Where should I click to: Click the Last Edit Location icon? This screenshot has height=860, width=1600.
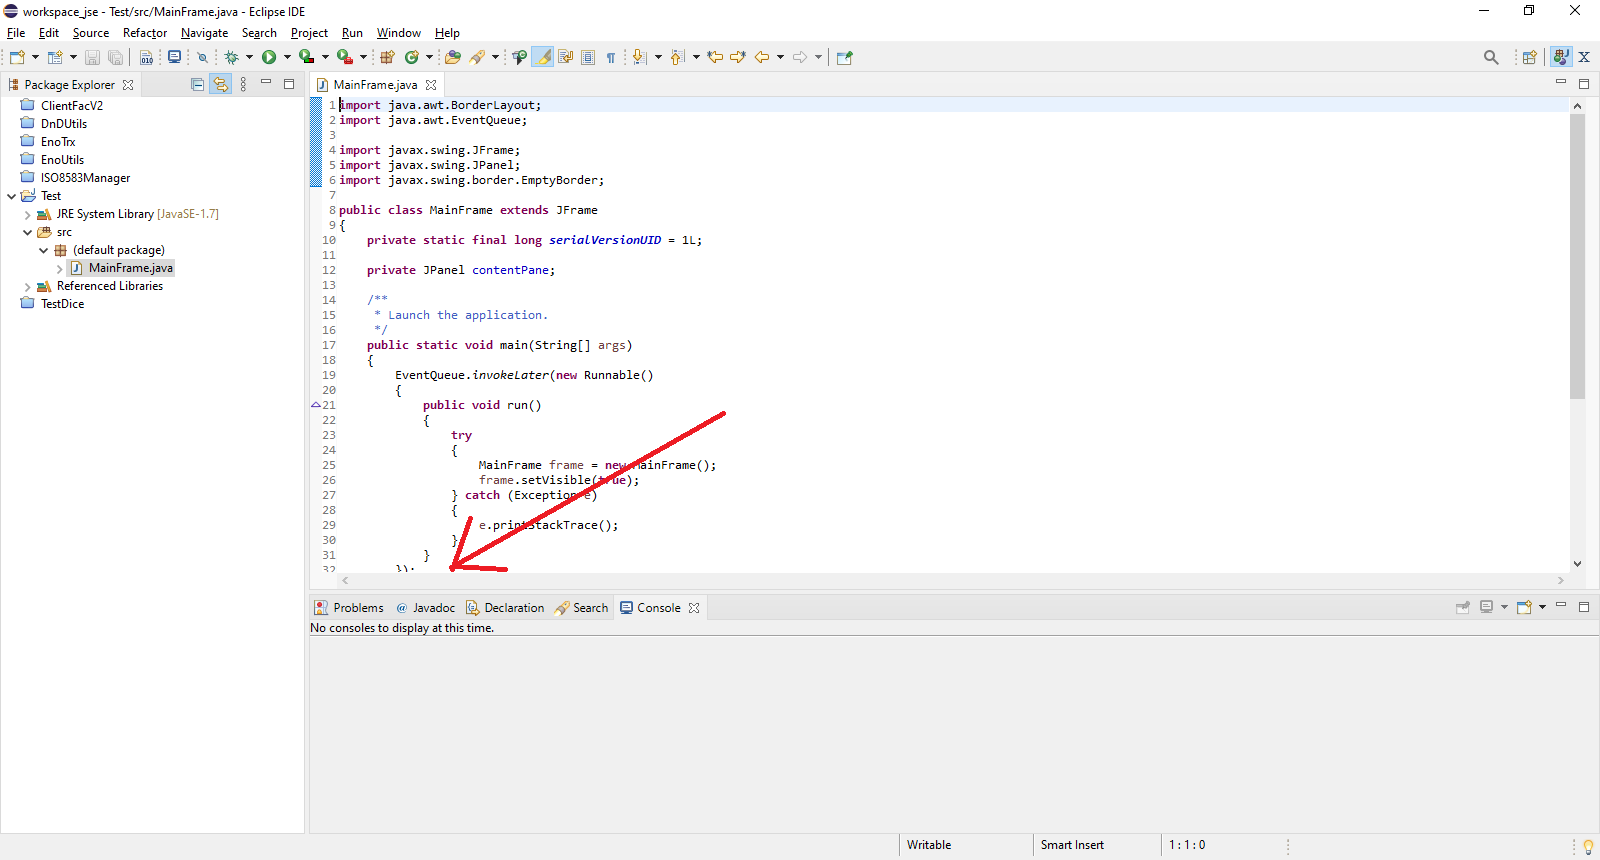tap(715, 57)
